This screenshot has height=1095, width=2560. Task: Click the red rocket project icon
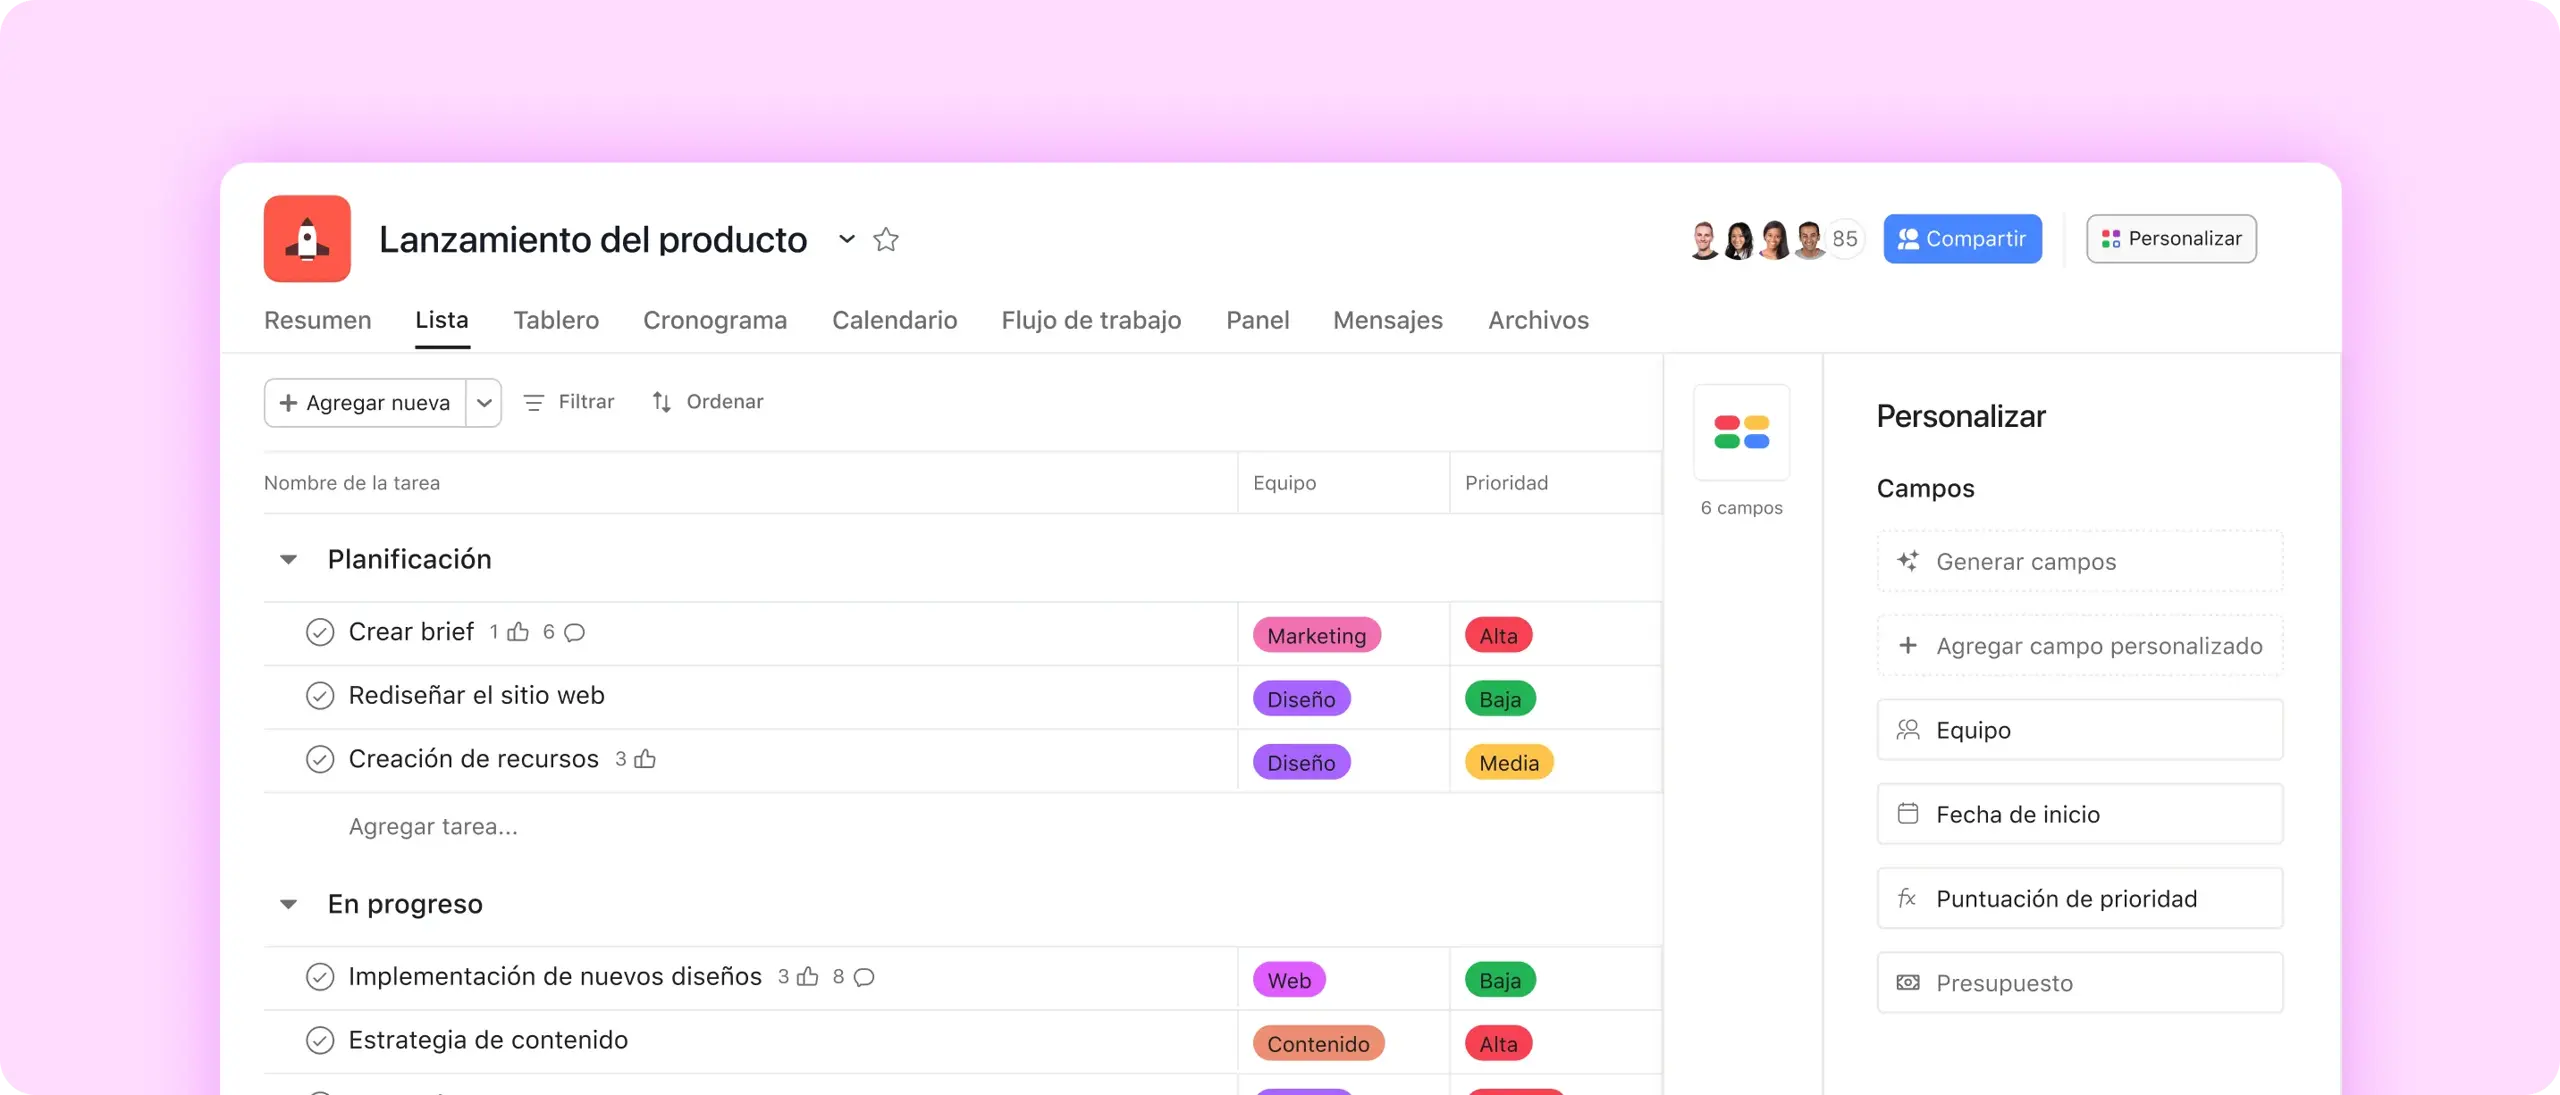307,238
